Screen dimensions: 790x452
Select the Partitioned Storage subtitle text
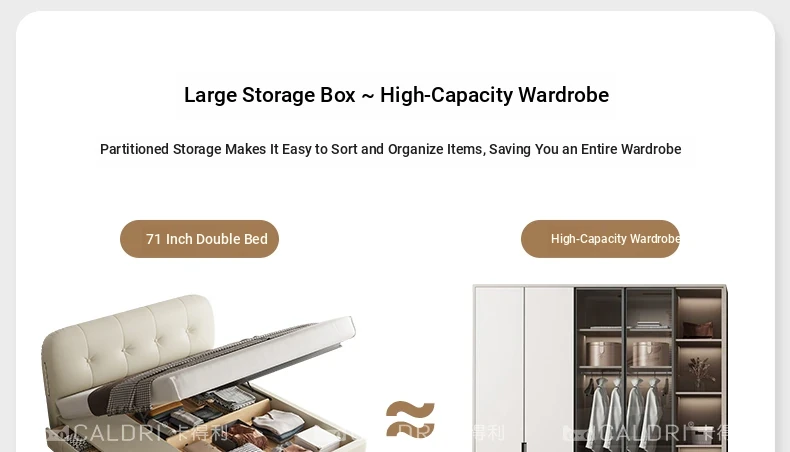(x=390, y=149)
